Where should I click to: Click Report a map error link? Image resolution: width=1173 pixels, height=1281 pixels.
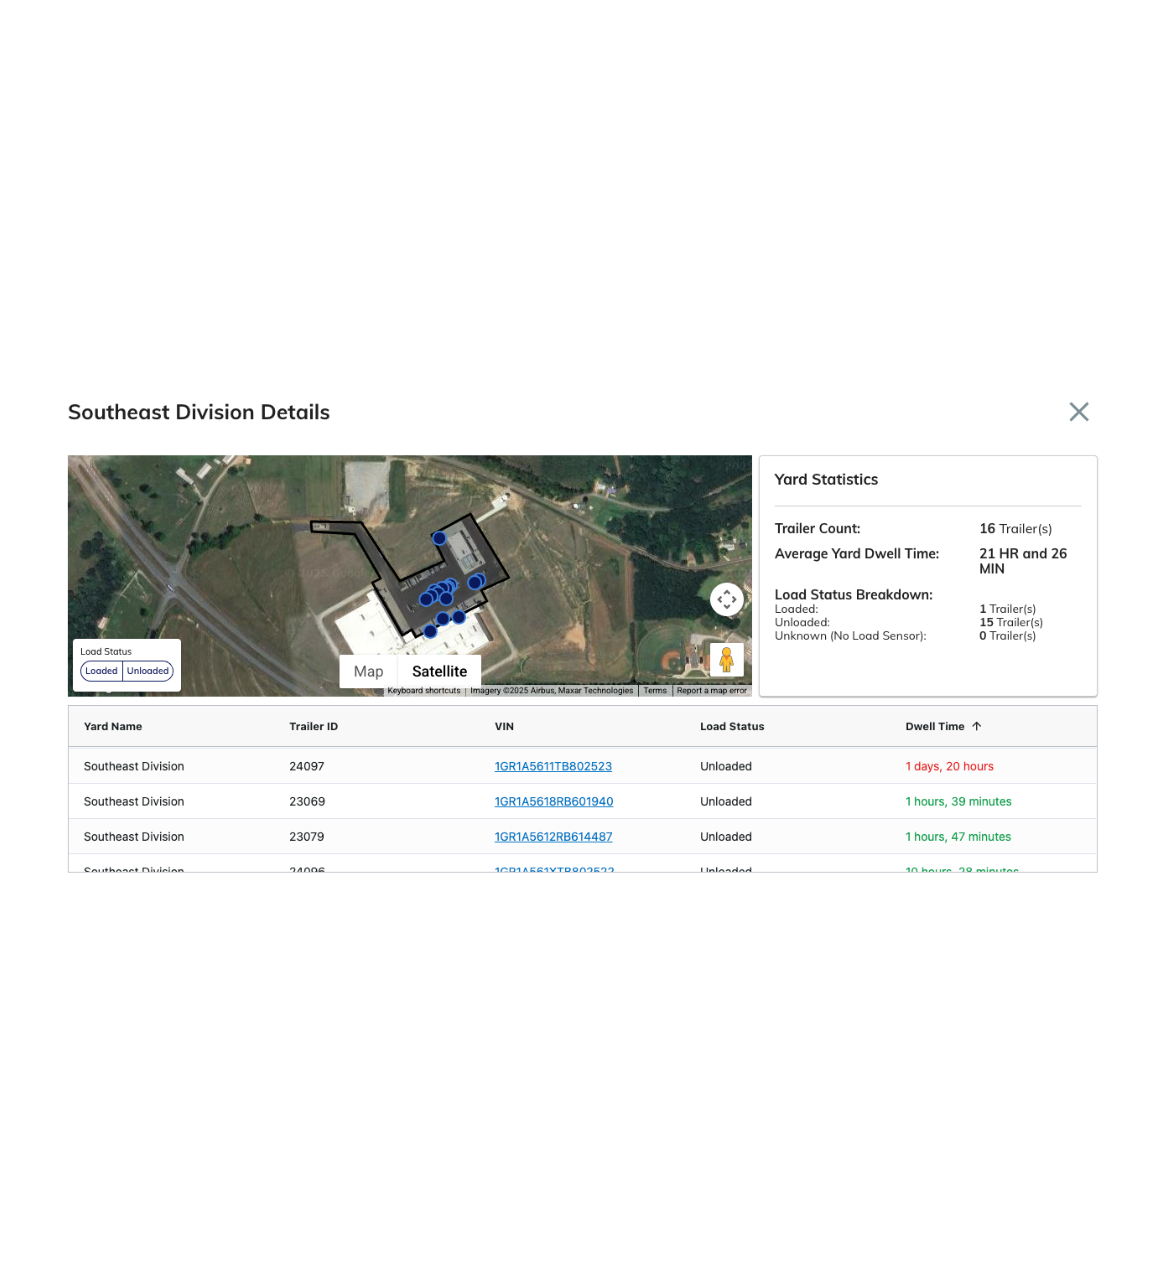pyautogui.click(x=712, y=691)
